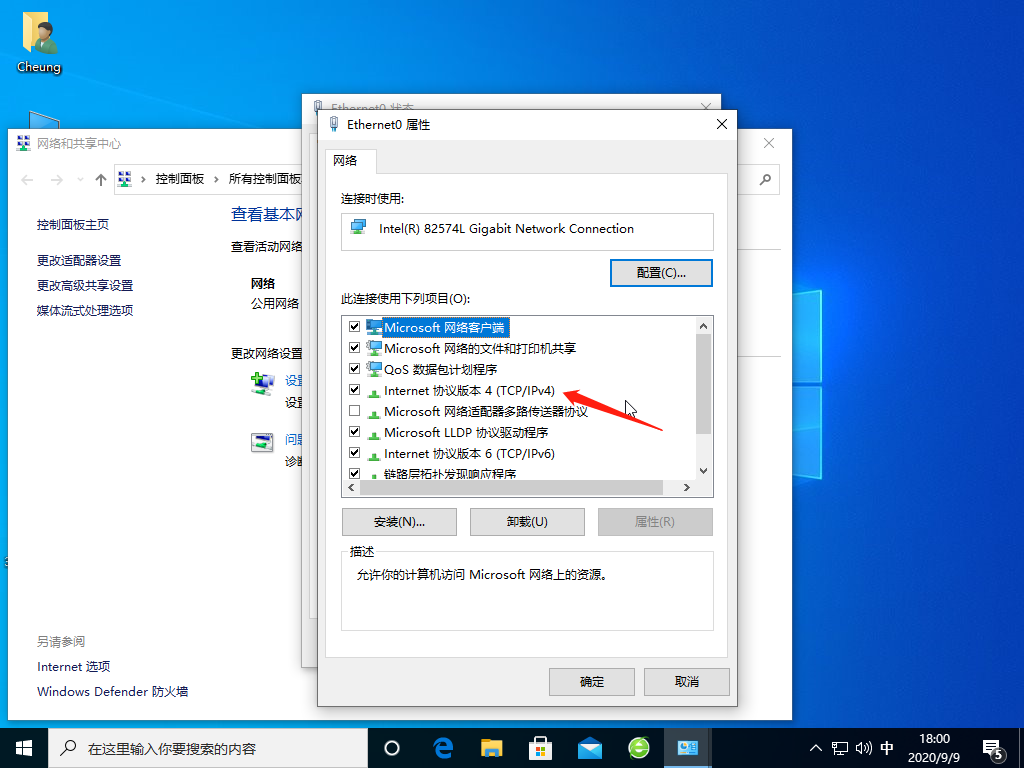
Task: Toggle the Internet 协议版本 6 (TCP/IPv6) checkbox
Action: [354, 453]
